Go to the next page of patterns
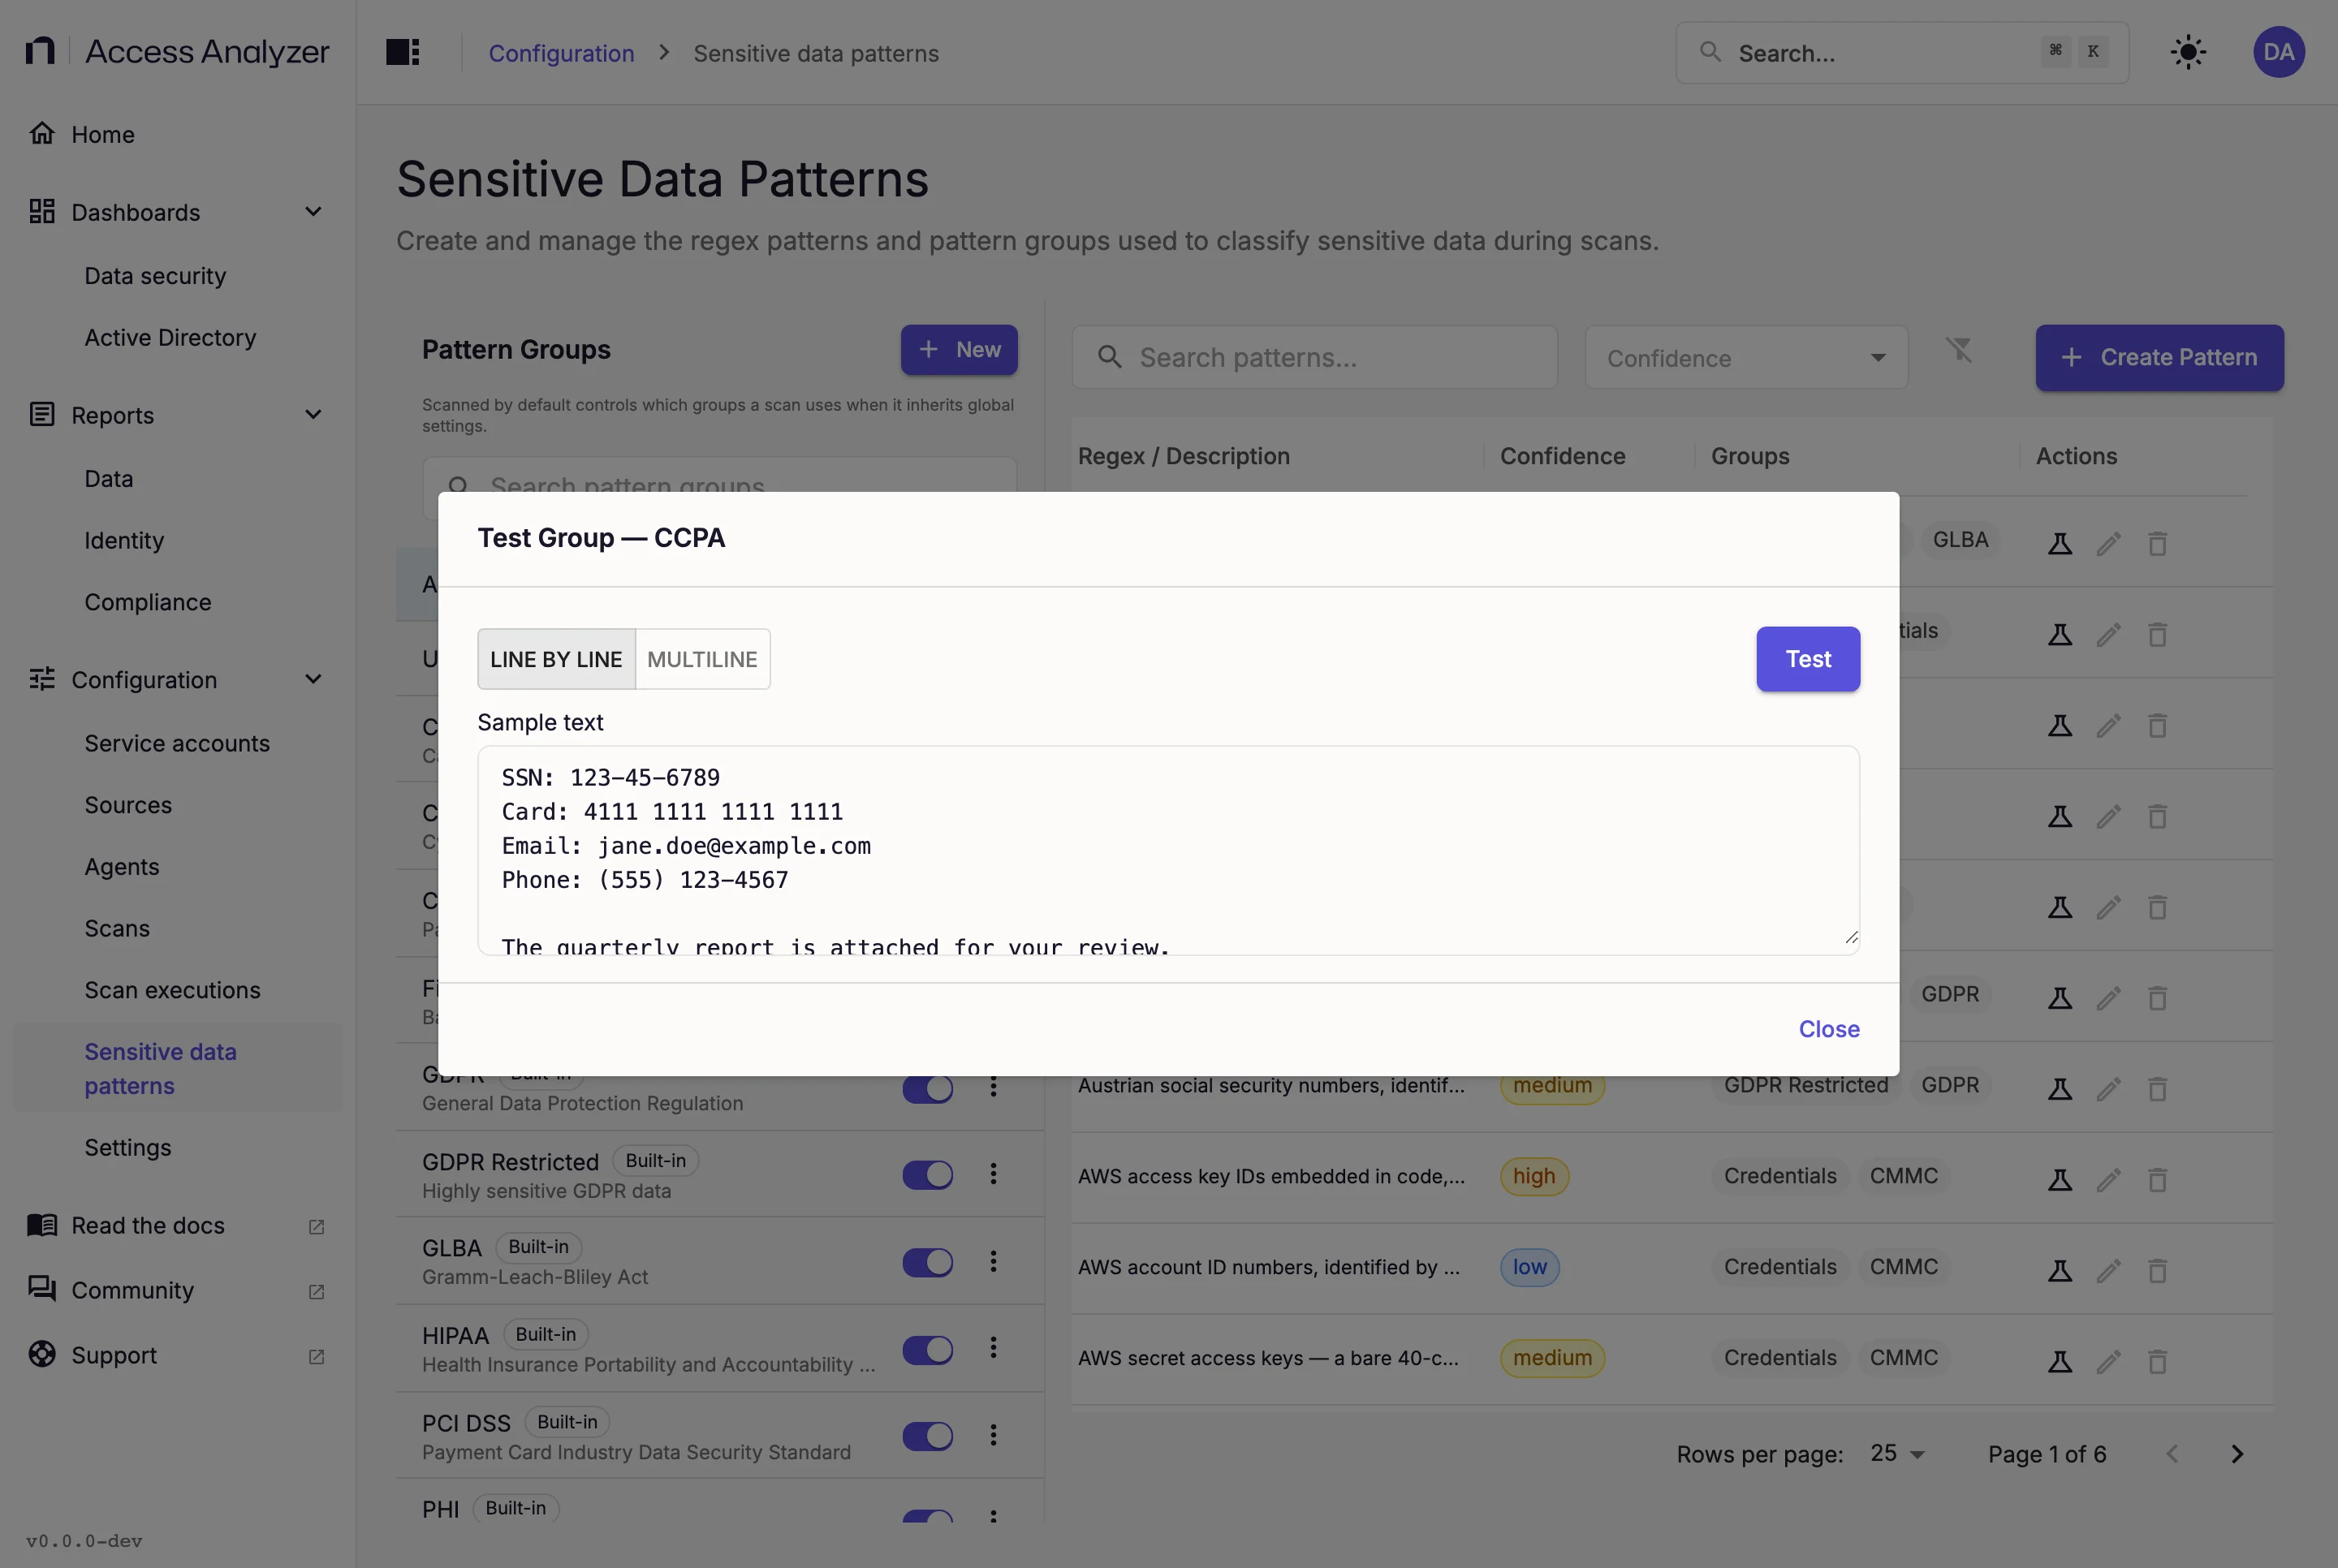This screenshot has width=2338, height=1568. click(x=2238, y=1454)
